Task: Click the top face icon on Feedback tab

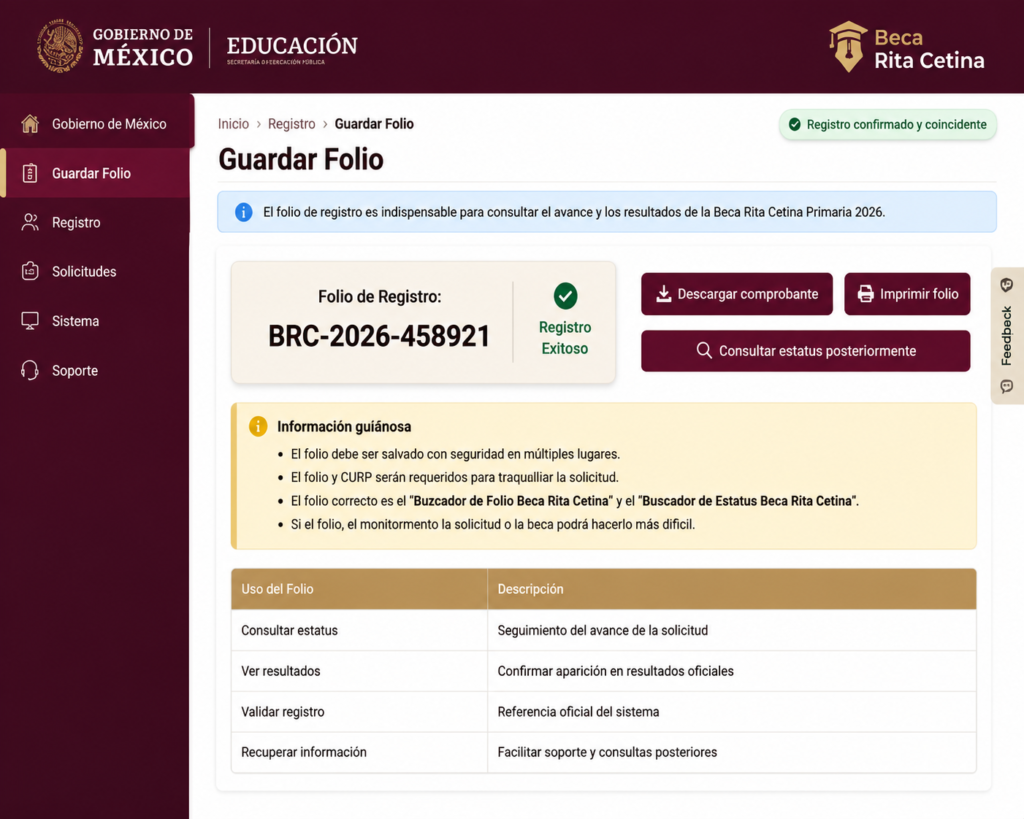Action: 1006,285
